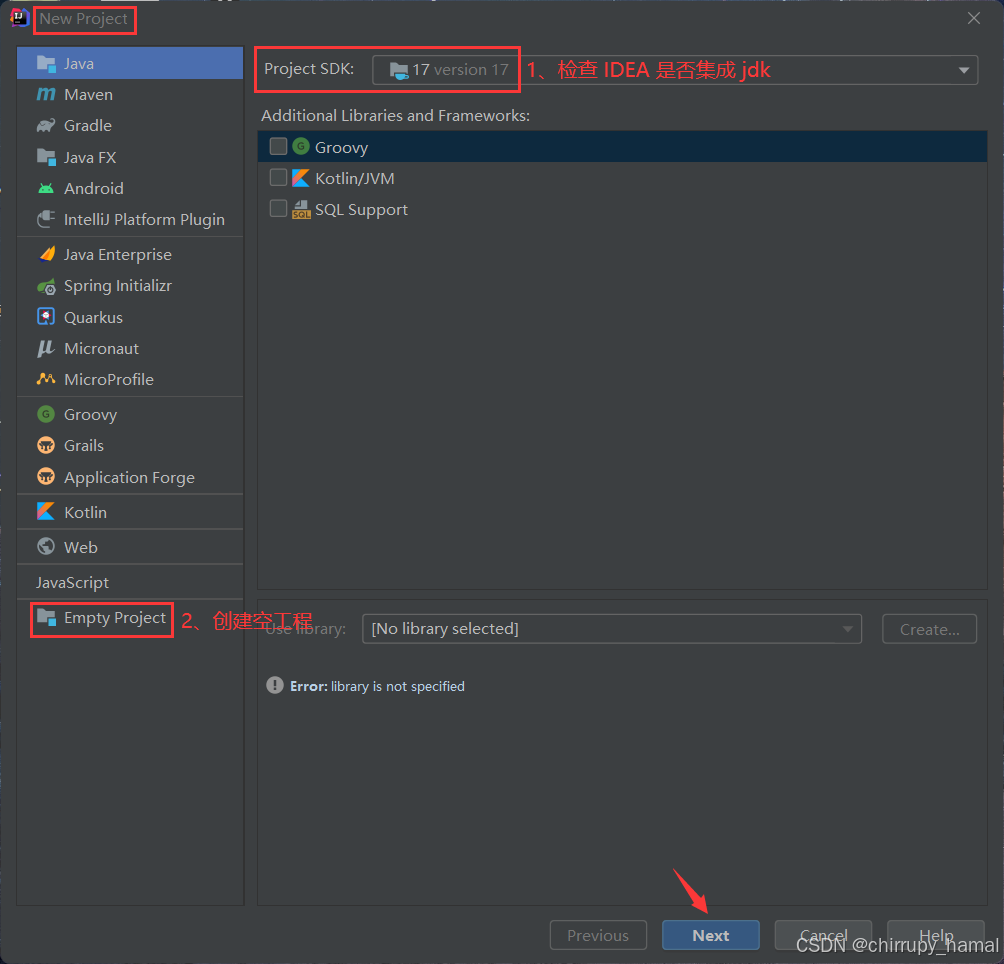
Task: Click the Empty Project folder icon
Action: pyautogui.click(x=46, y=618)
